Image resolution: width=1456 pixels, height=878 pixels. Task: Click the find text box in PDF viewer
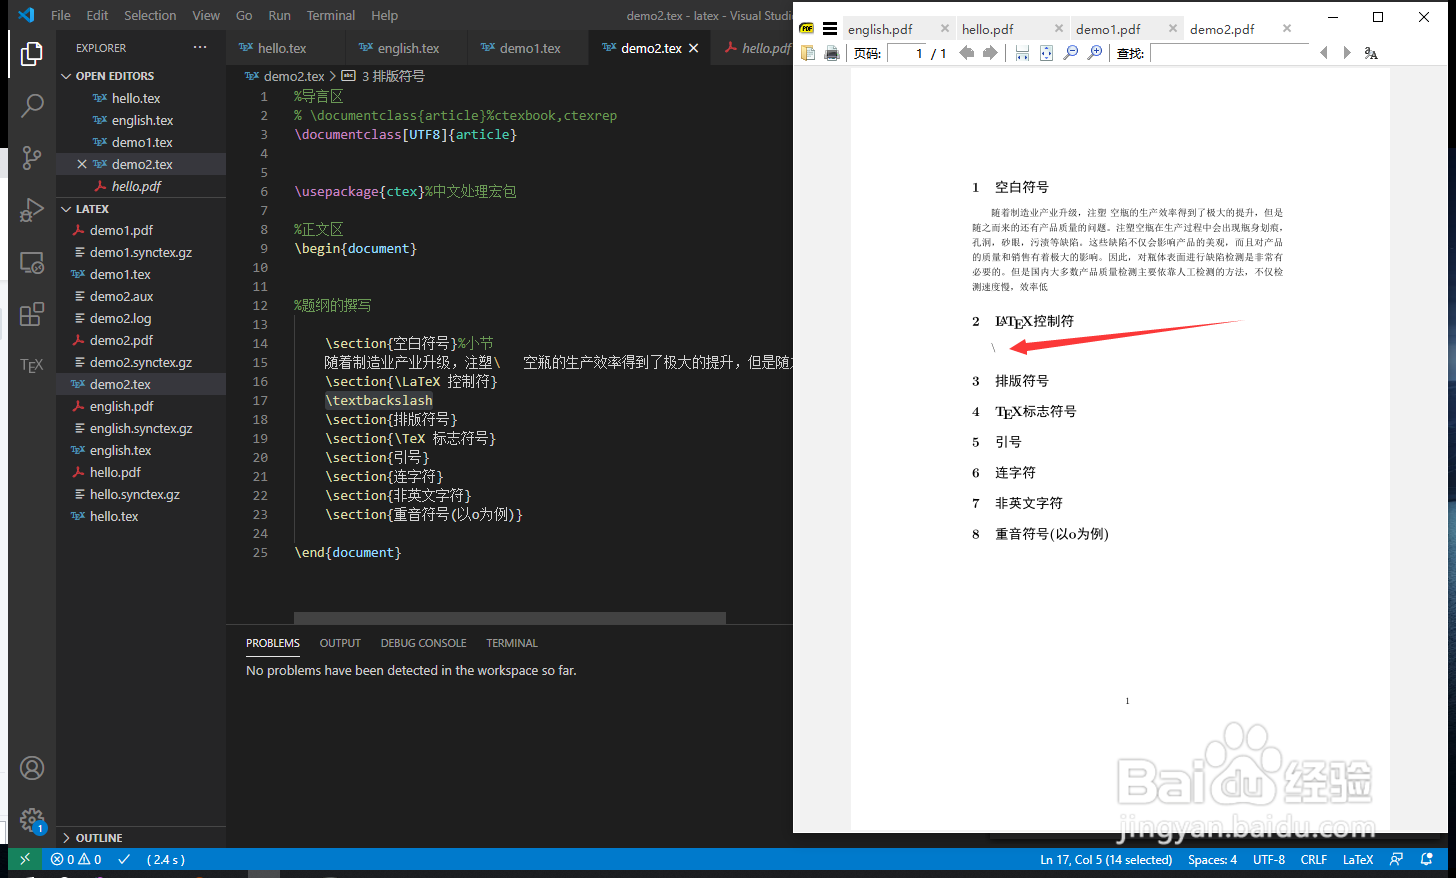(1229, 53)
